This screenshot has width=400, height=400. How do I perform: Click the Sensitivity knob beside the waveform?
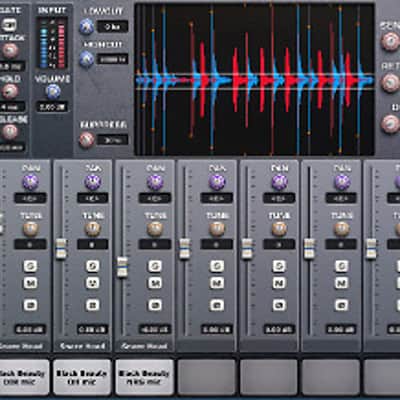pyautogui.click(x=390, y=42)
